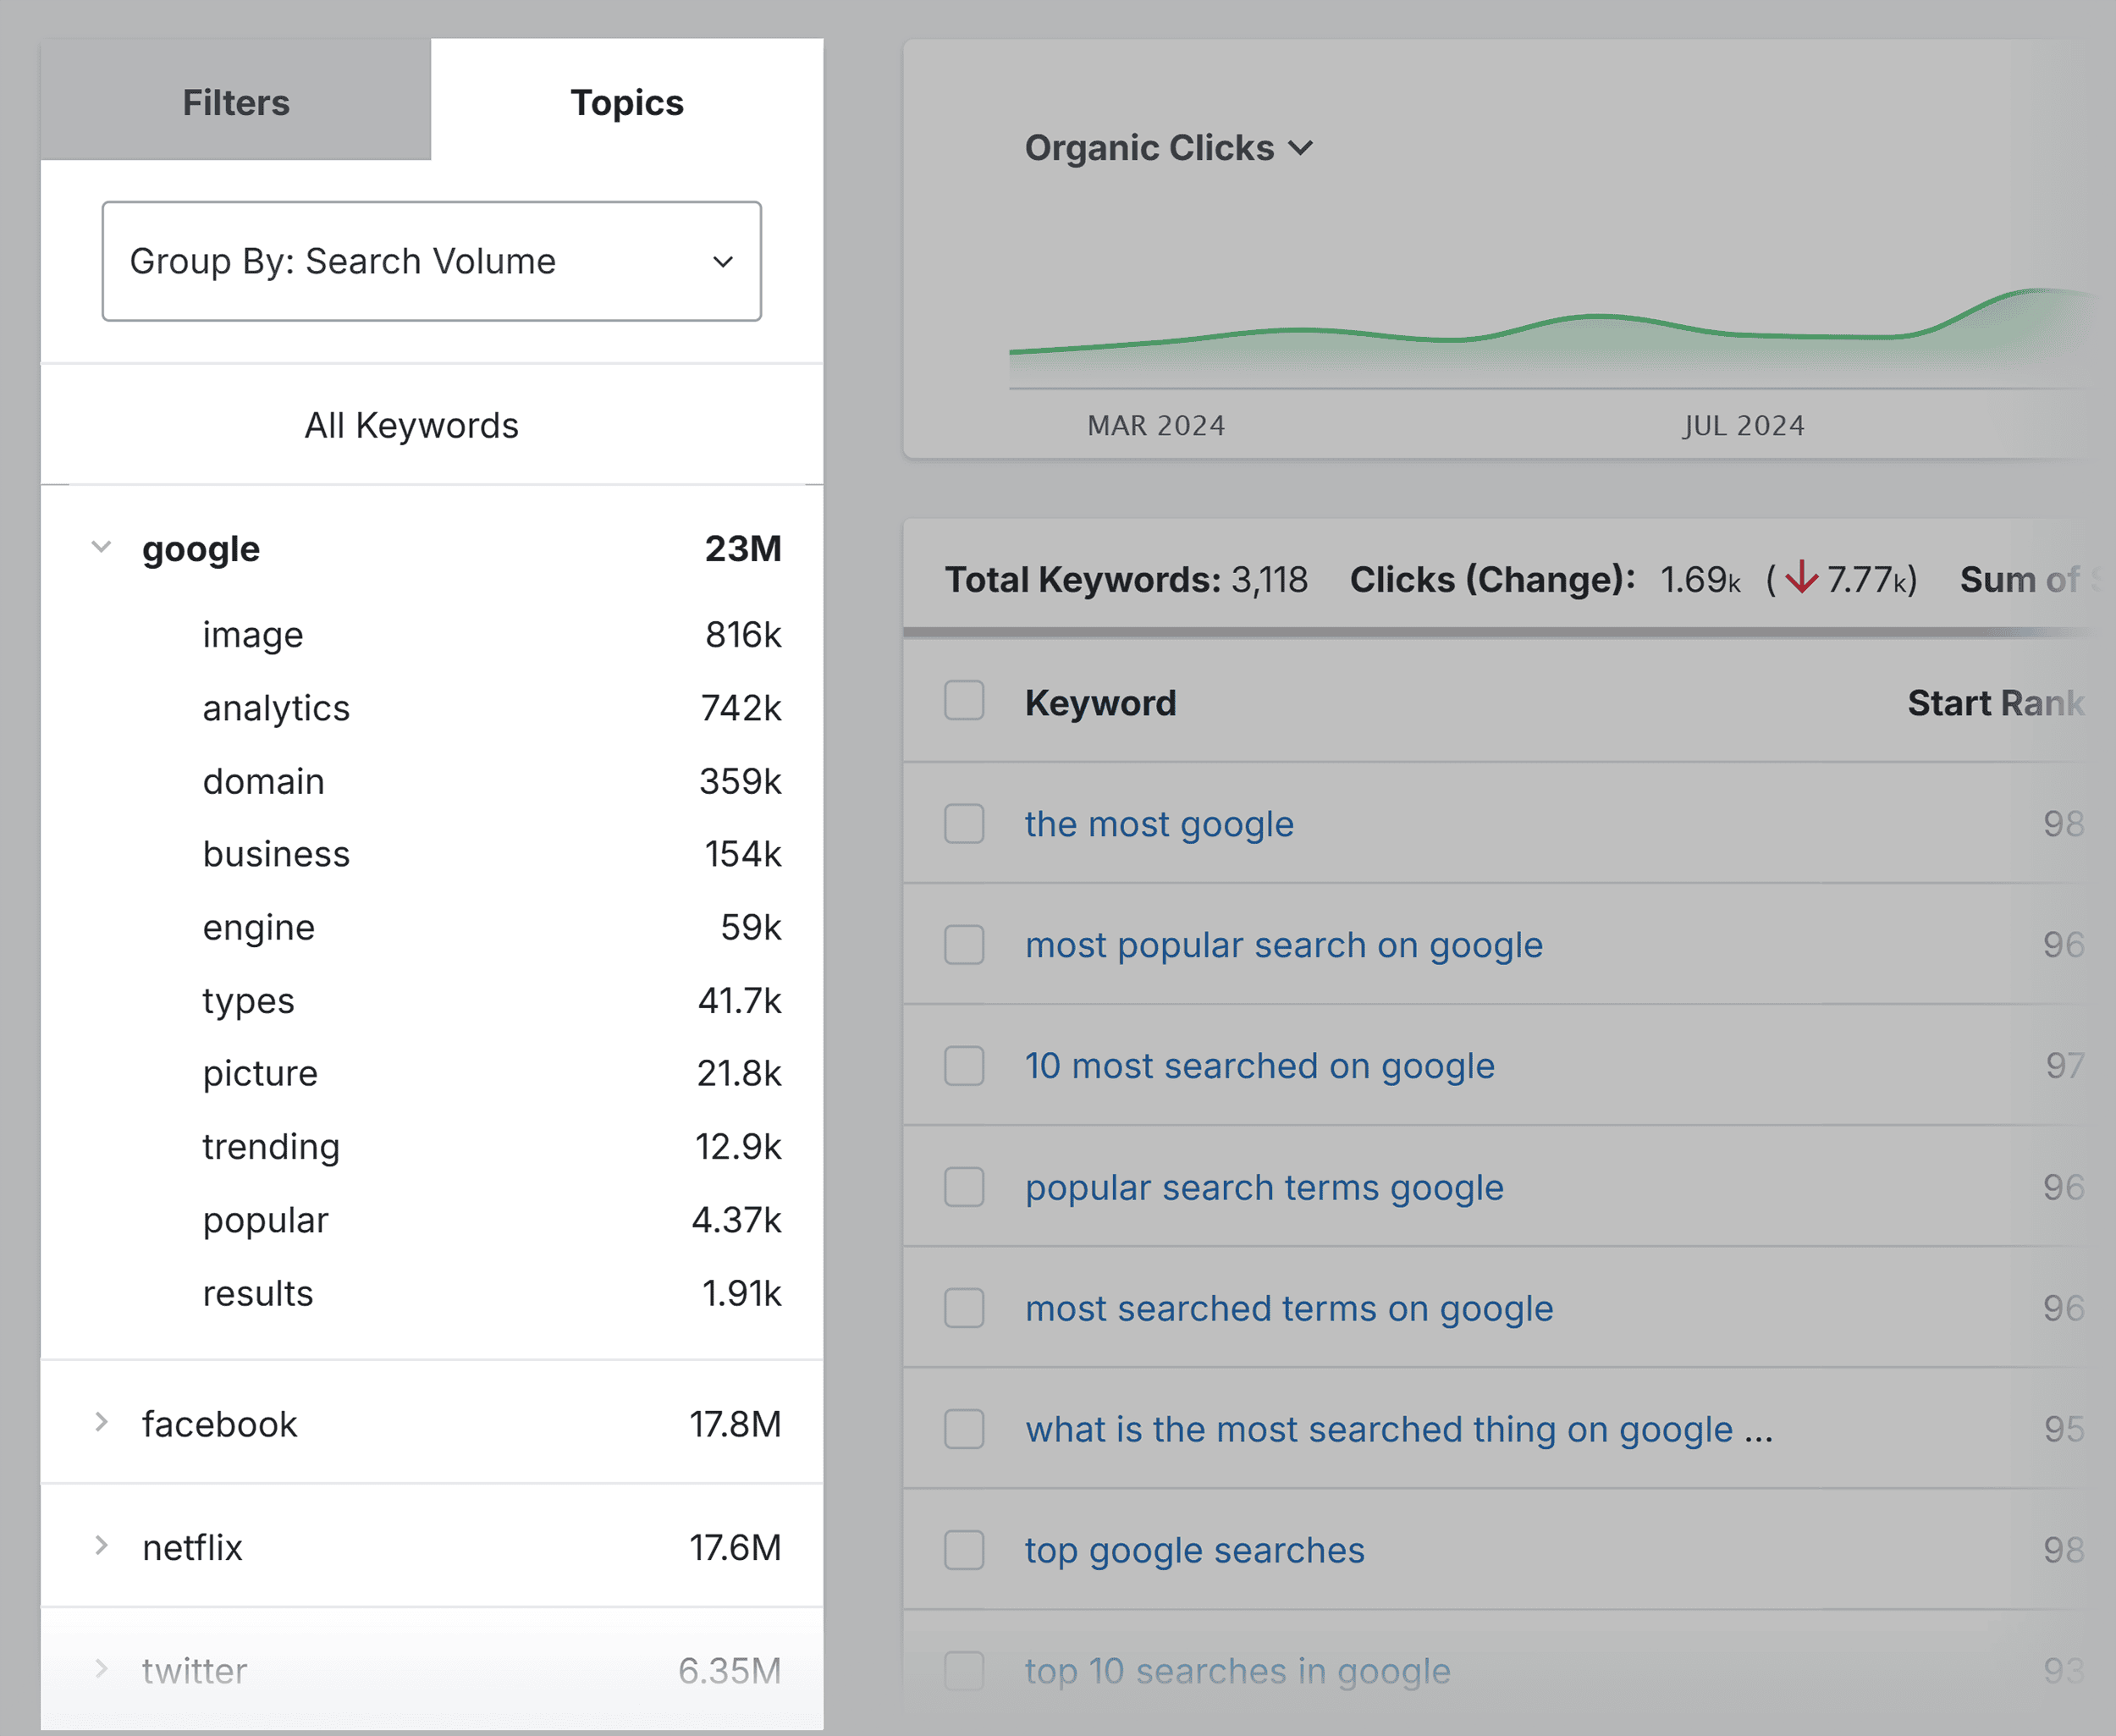Click the google topic label
The width and height of the screenshot is (2116, 1736).
201,549
